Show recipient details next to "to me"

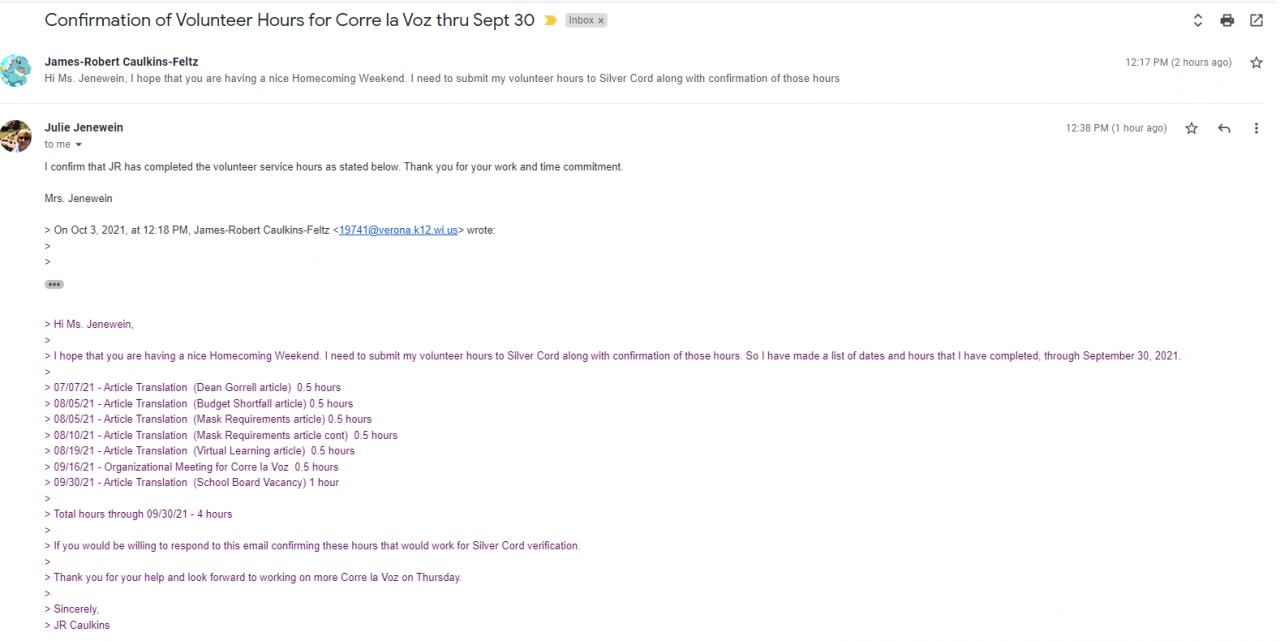pos(78,145)
